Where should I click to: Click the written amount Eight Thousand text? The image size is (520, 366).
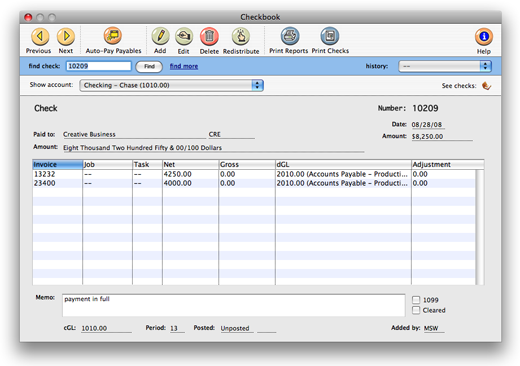[142, 147]
